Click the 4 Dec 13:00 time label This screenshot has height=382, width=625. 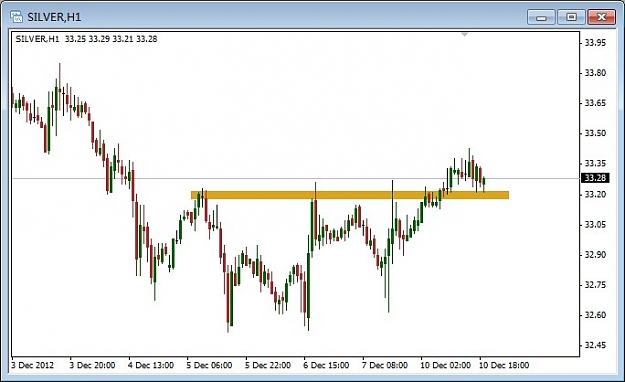151,365
